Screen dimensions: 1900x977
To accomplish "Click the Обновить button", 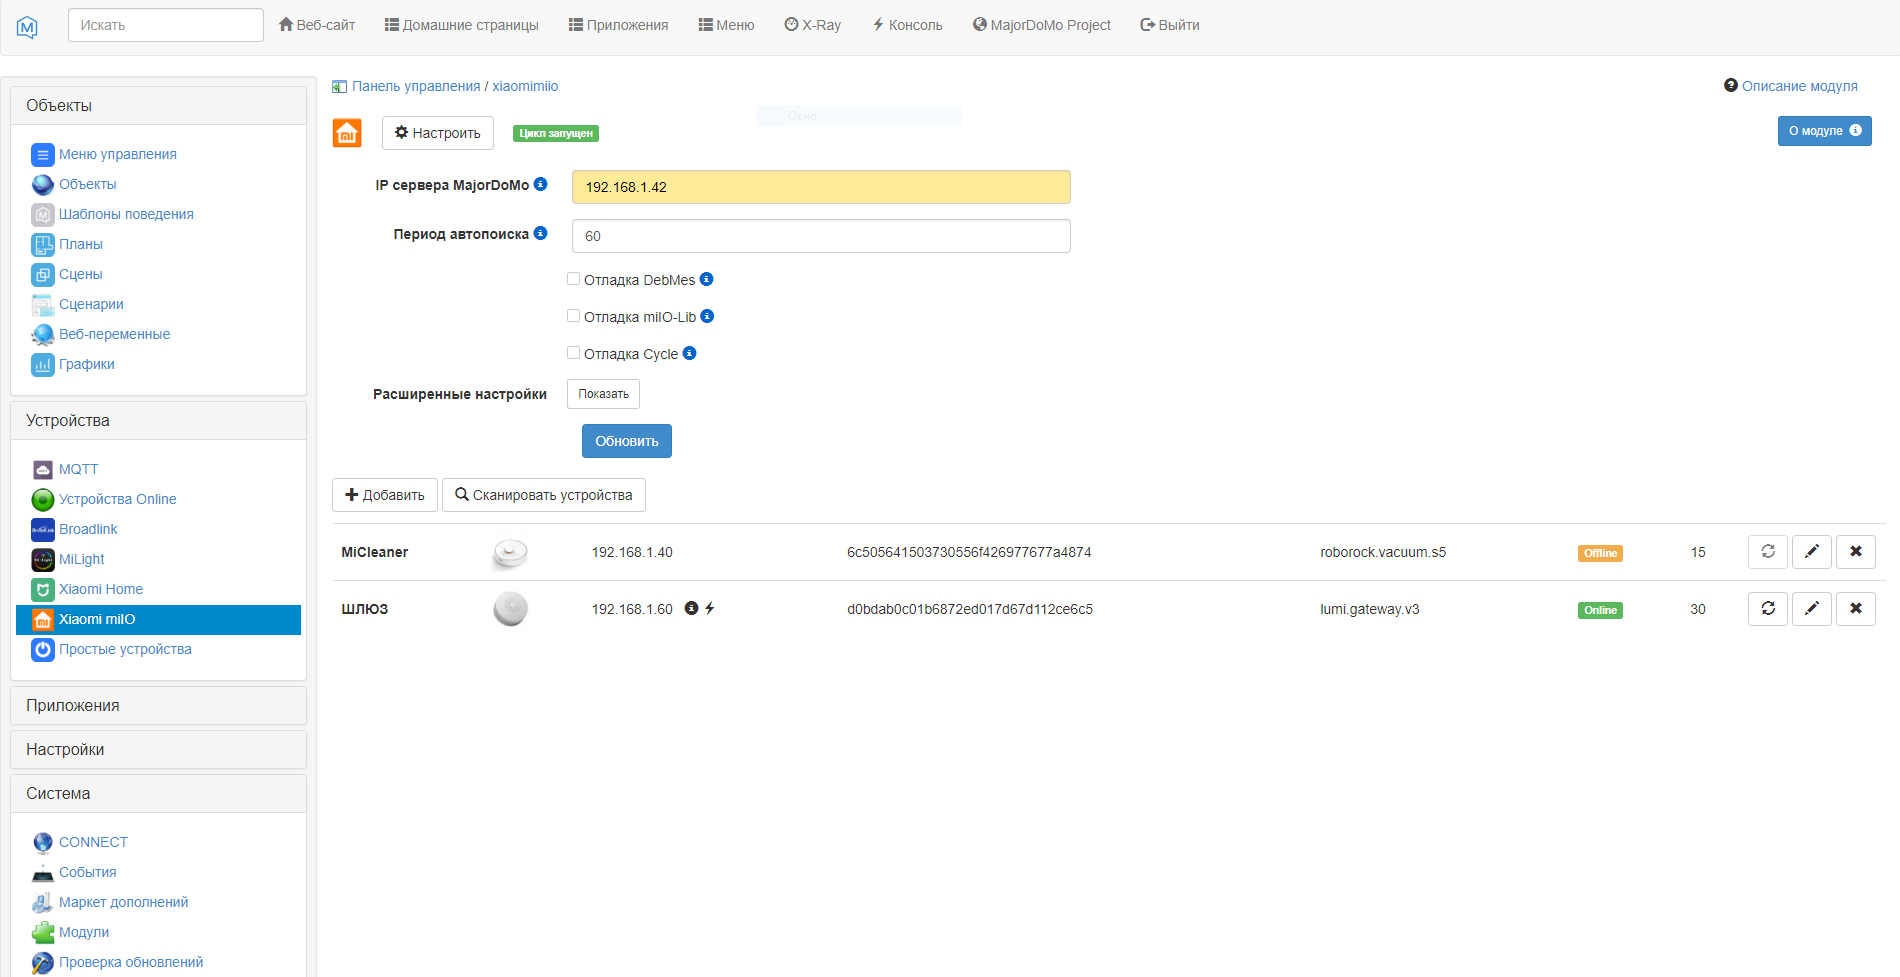I will pos(627,441).
